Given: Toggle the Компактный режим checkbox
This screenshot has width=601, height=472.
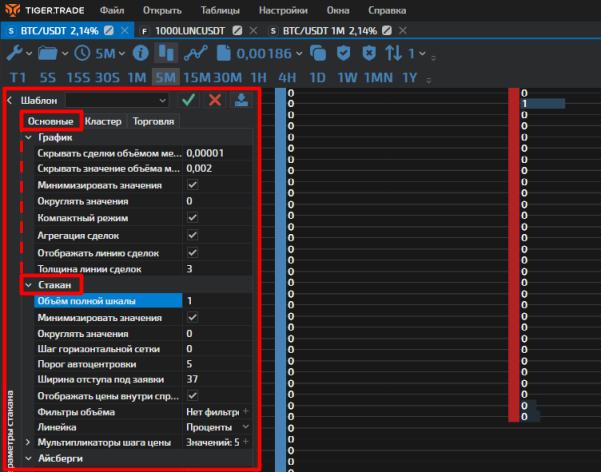Looking at the screenshot, I should (x=193, y=218).
